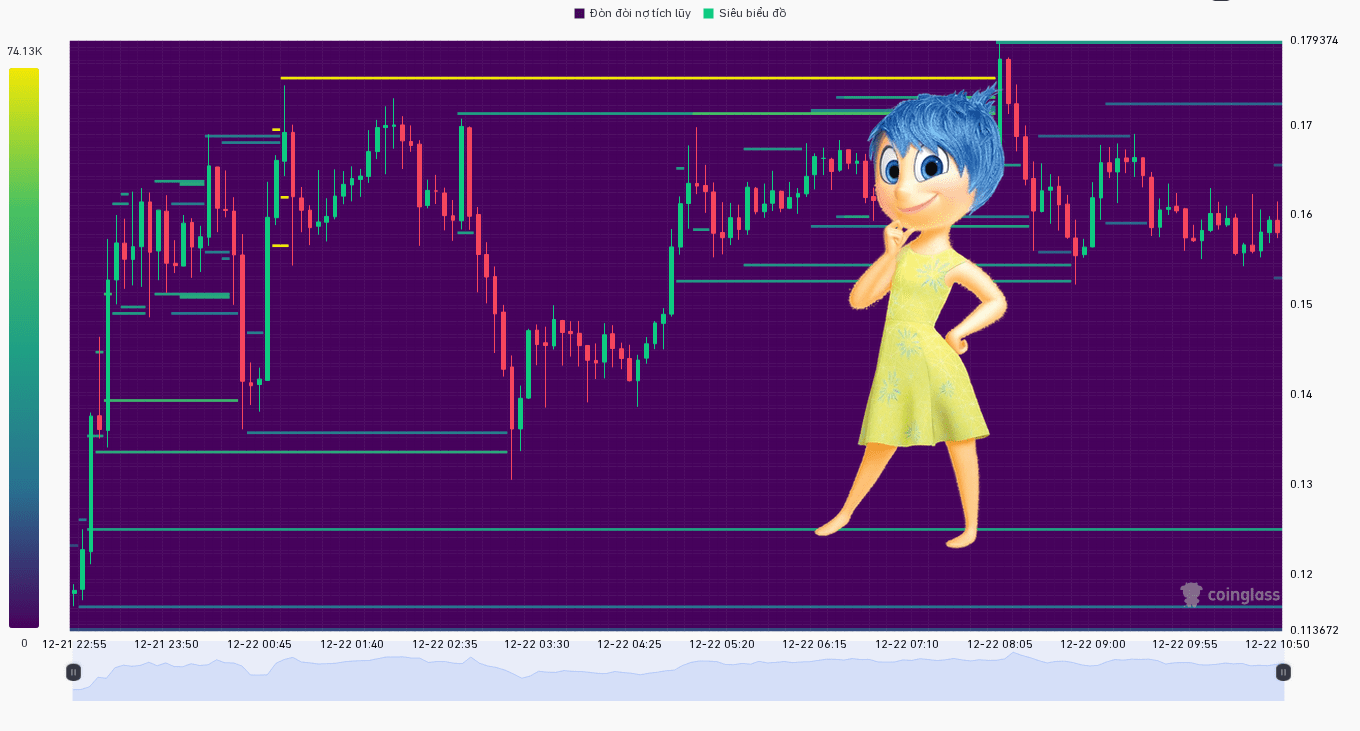Toggle the "Đòn đòi nợ tích lũy" legend series
The image size is (1360, 731).
pyautogui.click(x=632, y=13)
